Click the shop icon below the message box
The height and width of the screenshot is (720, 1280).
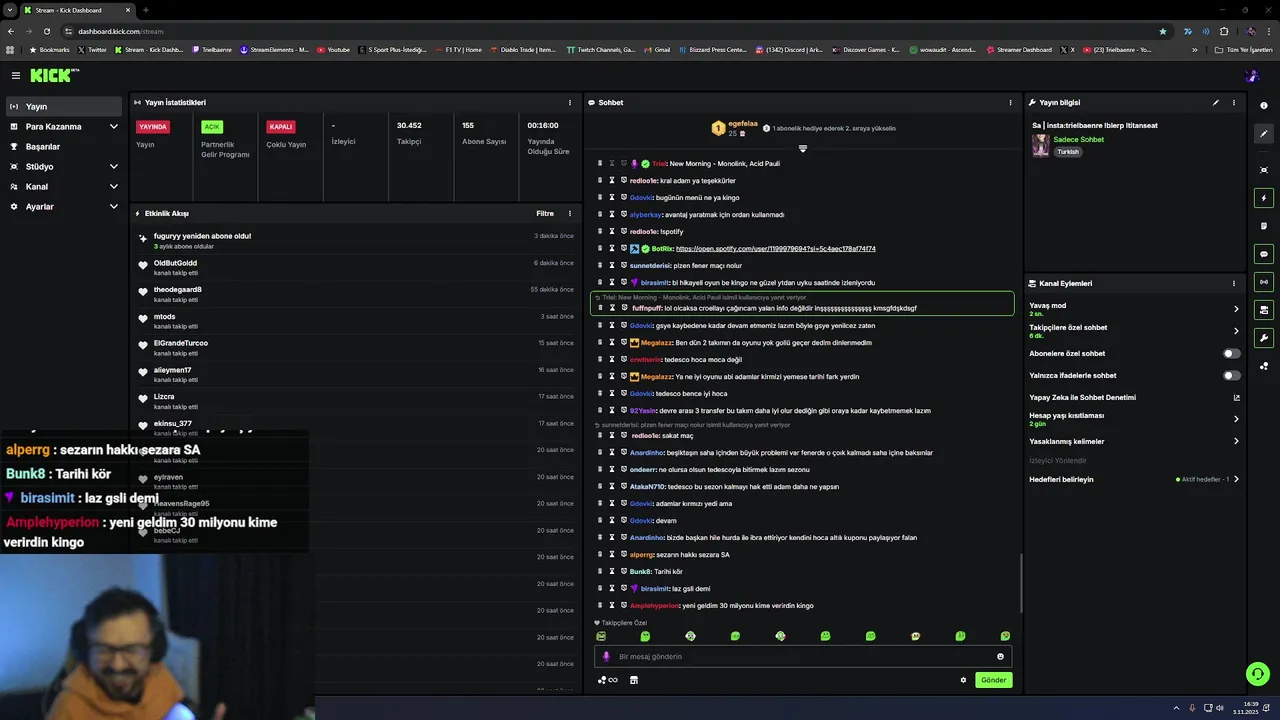coord(633,680)
